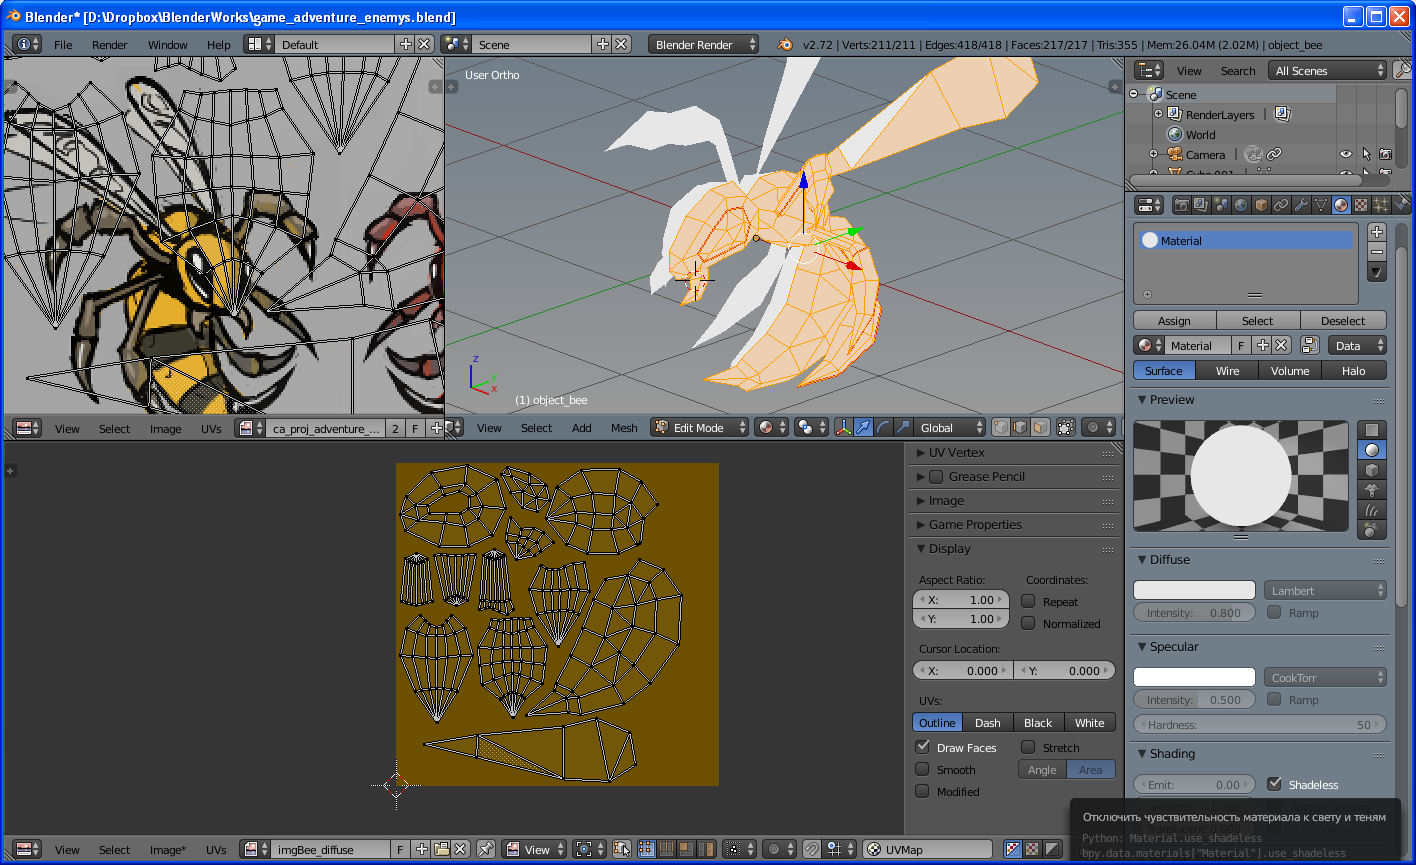Toggle keep UV and edit mode selection sync
This screenshot has width=1416, height=865.
(621, 850)
